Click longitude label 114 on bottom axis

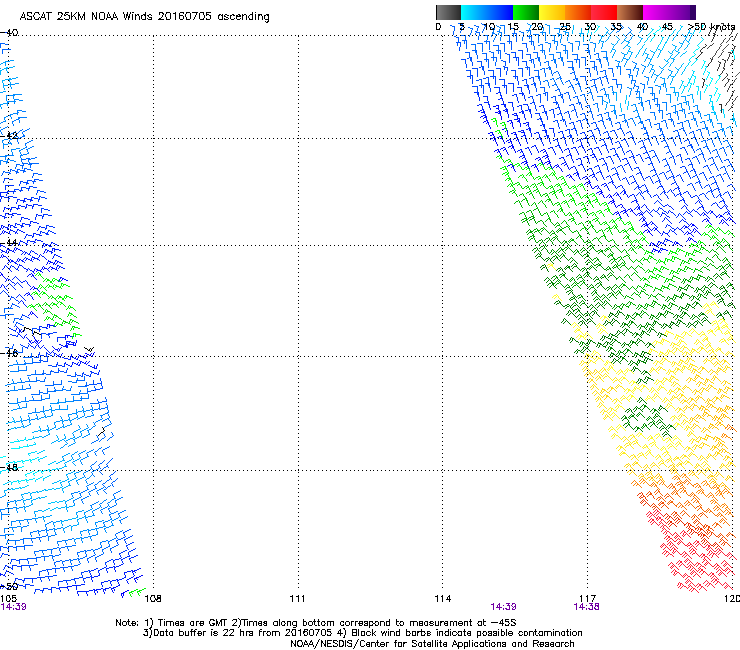tap(443, 599)
